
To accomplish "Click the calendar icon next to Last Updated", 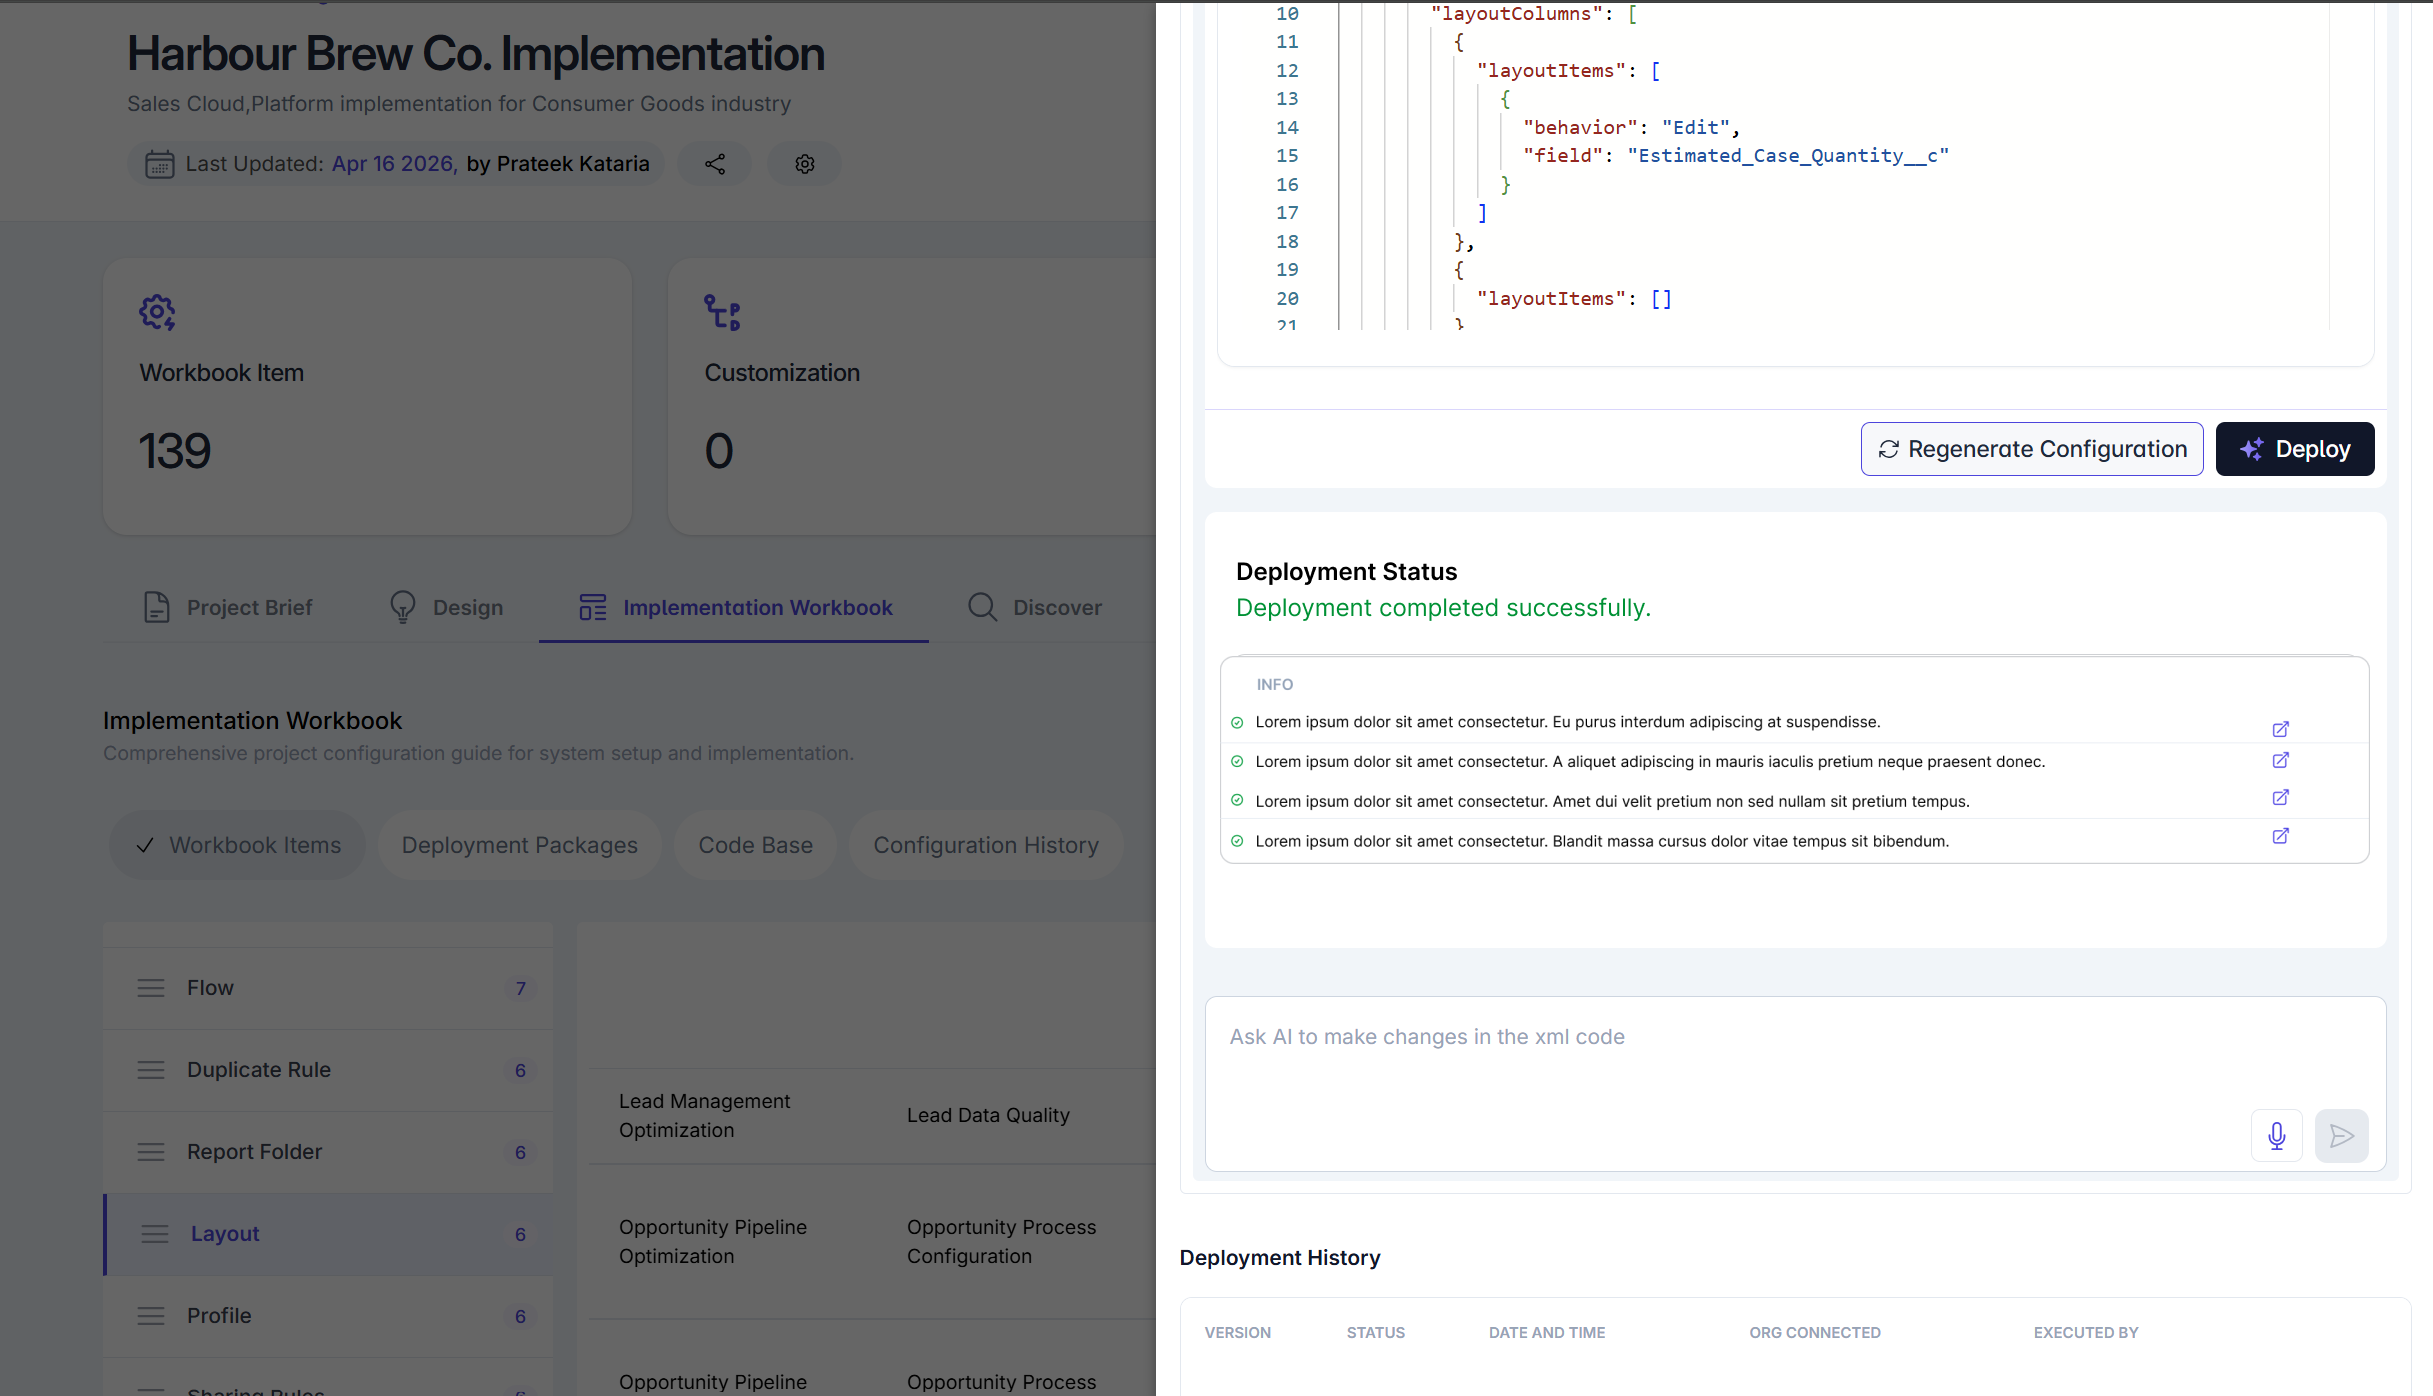I will tap(159, 164).
